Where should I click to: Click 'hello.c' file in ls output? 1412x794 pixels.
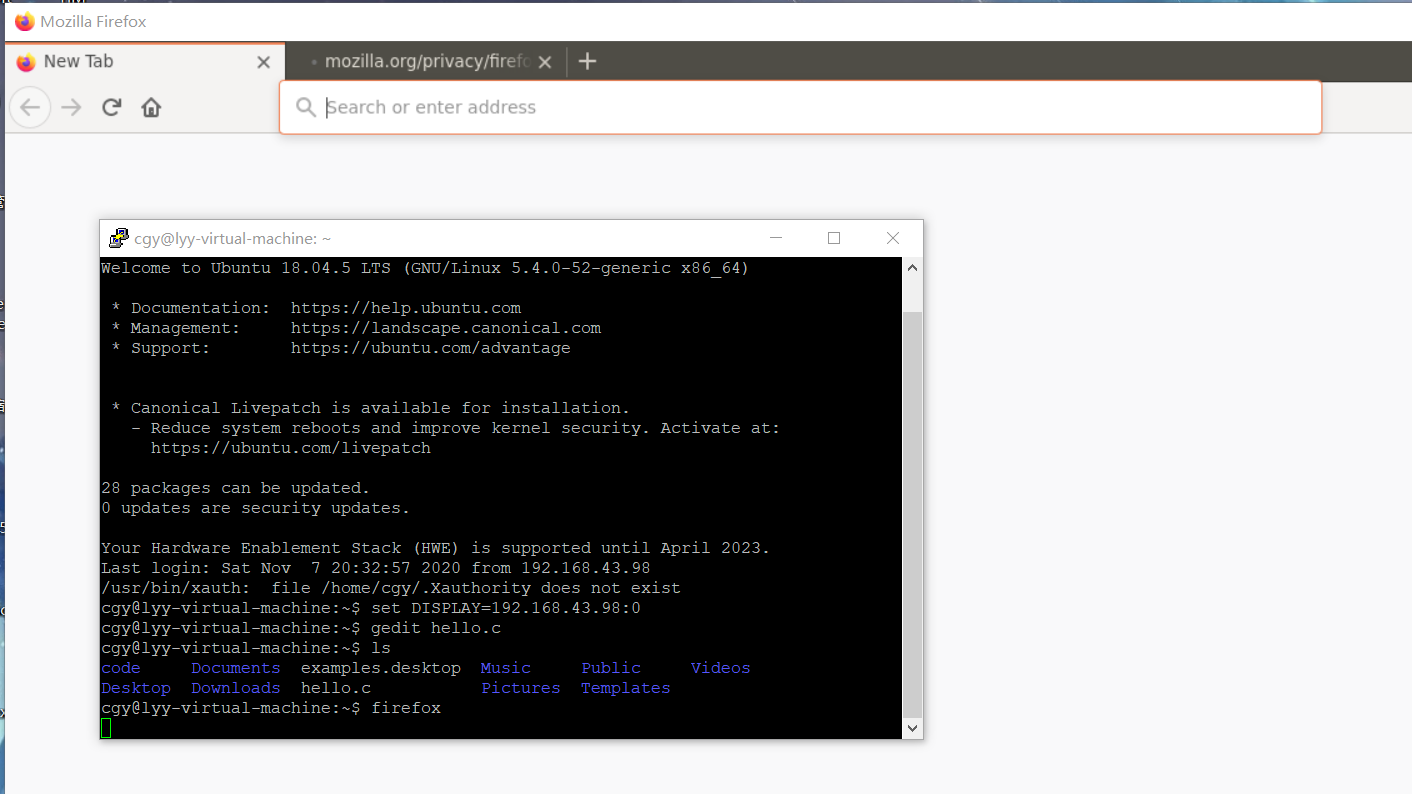coord(336,688)
